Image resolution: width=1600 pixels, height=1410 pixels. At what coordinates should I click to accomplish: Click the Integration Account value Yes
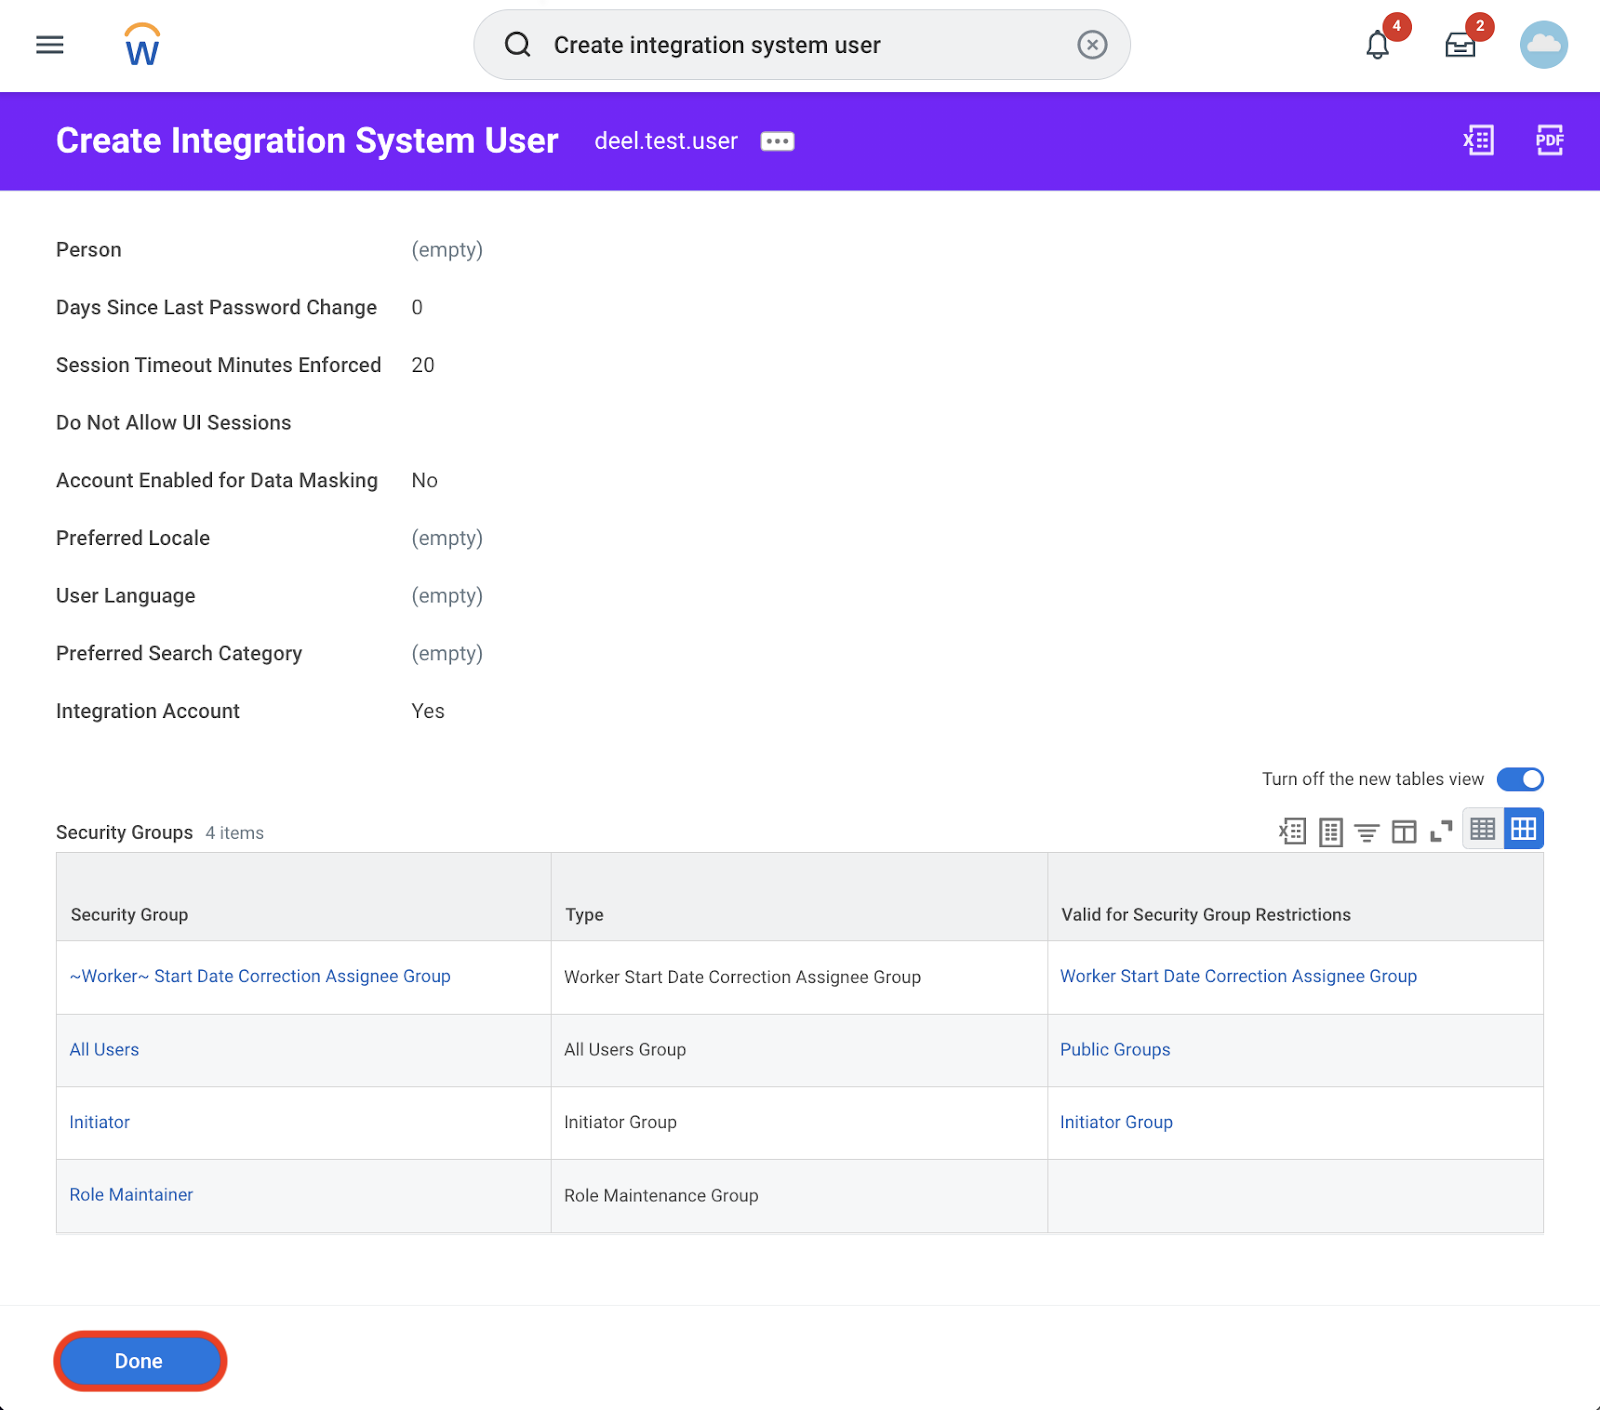(428, 711)
